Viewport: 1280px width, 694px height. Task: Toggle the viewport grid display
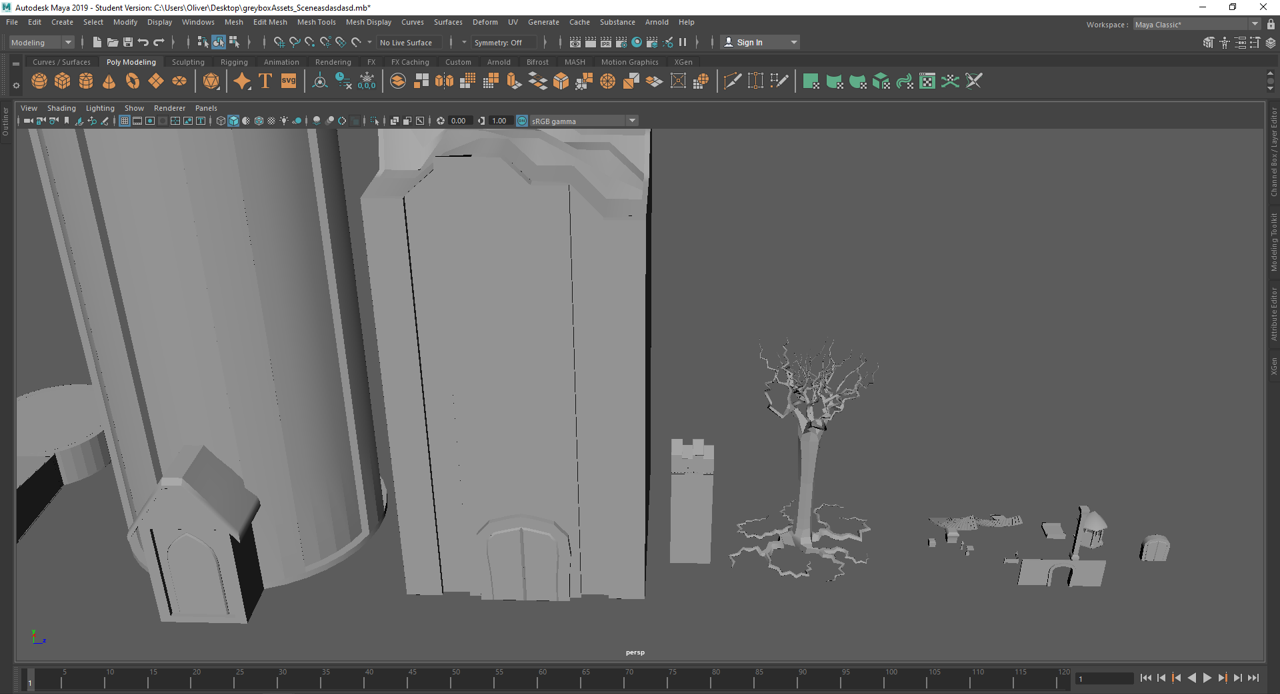pos(124,121)
